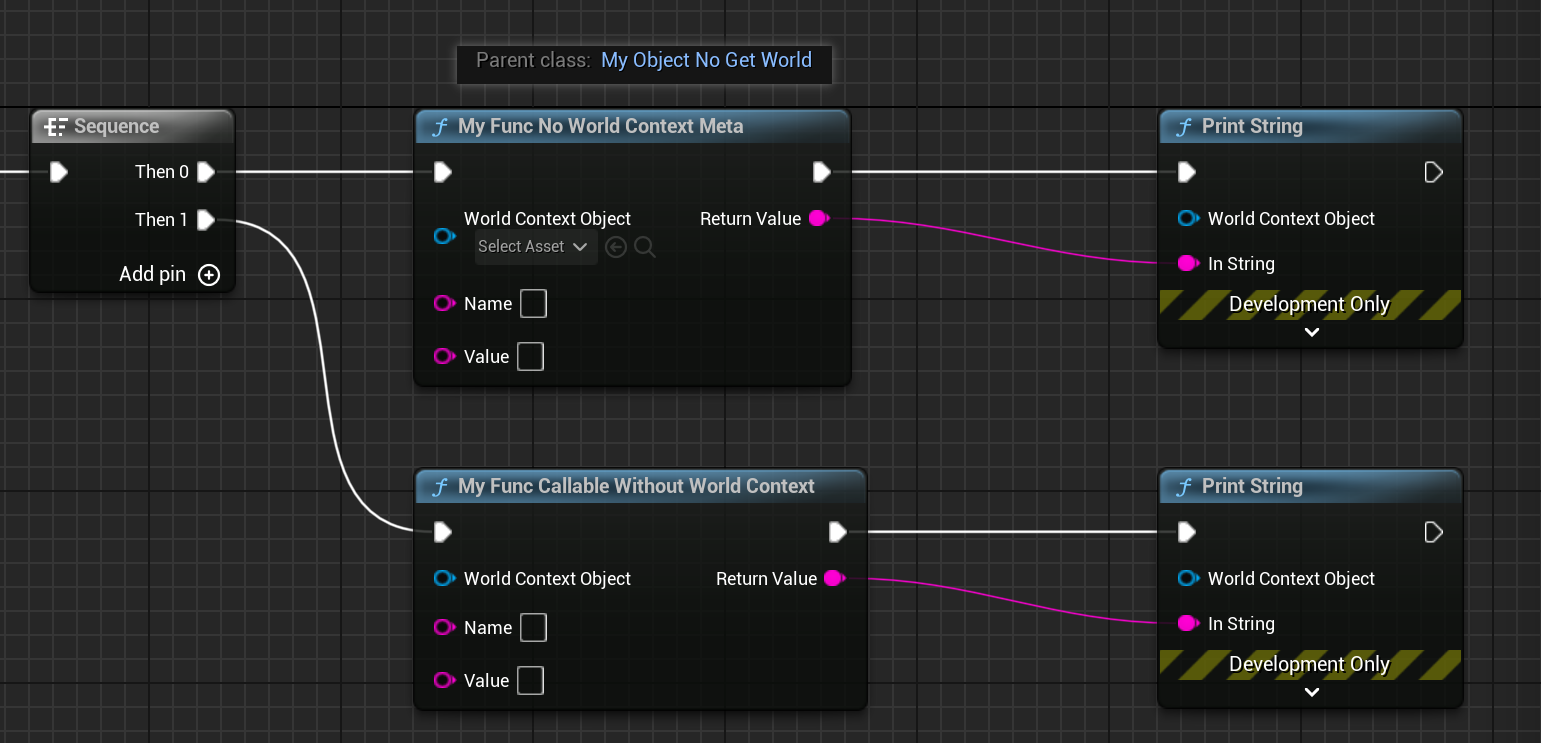Toggle Name checkbox on My Func No World Context Meta
The height and width of the screenshot is (743, 1541).
[534, 304]
